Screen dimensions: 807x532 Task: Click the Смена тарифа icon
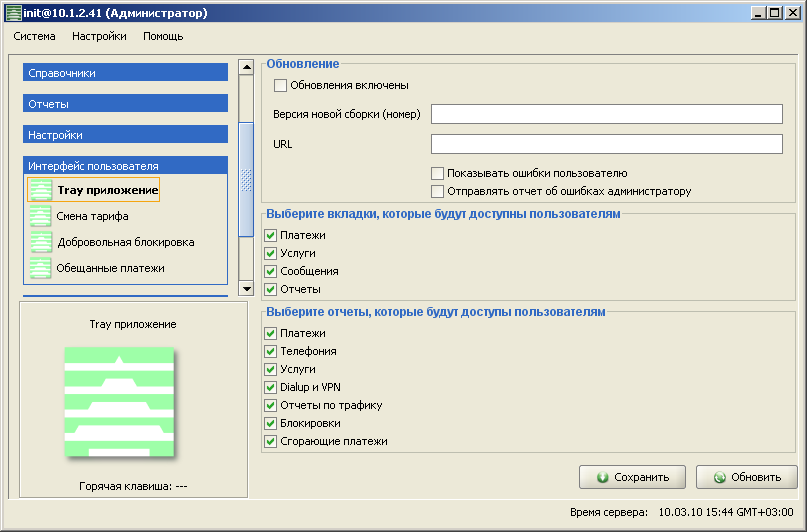[x=40, y=216]
